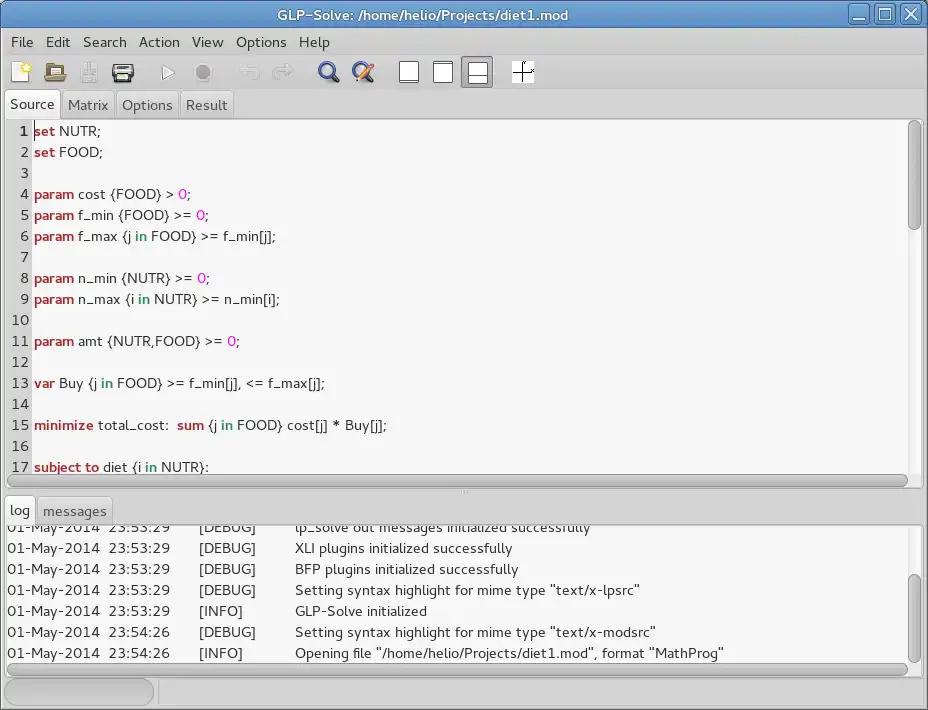
Task: Click log entry mentioning 'text/x-lpsrc'
Action: point(467,590)
